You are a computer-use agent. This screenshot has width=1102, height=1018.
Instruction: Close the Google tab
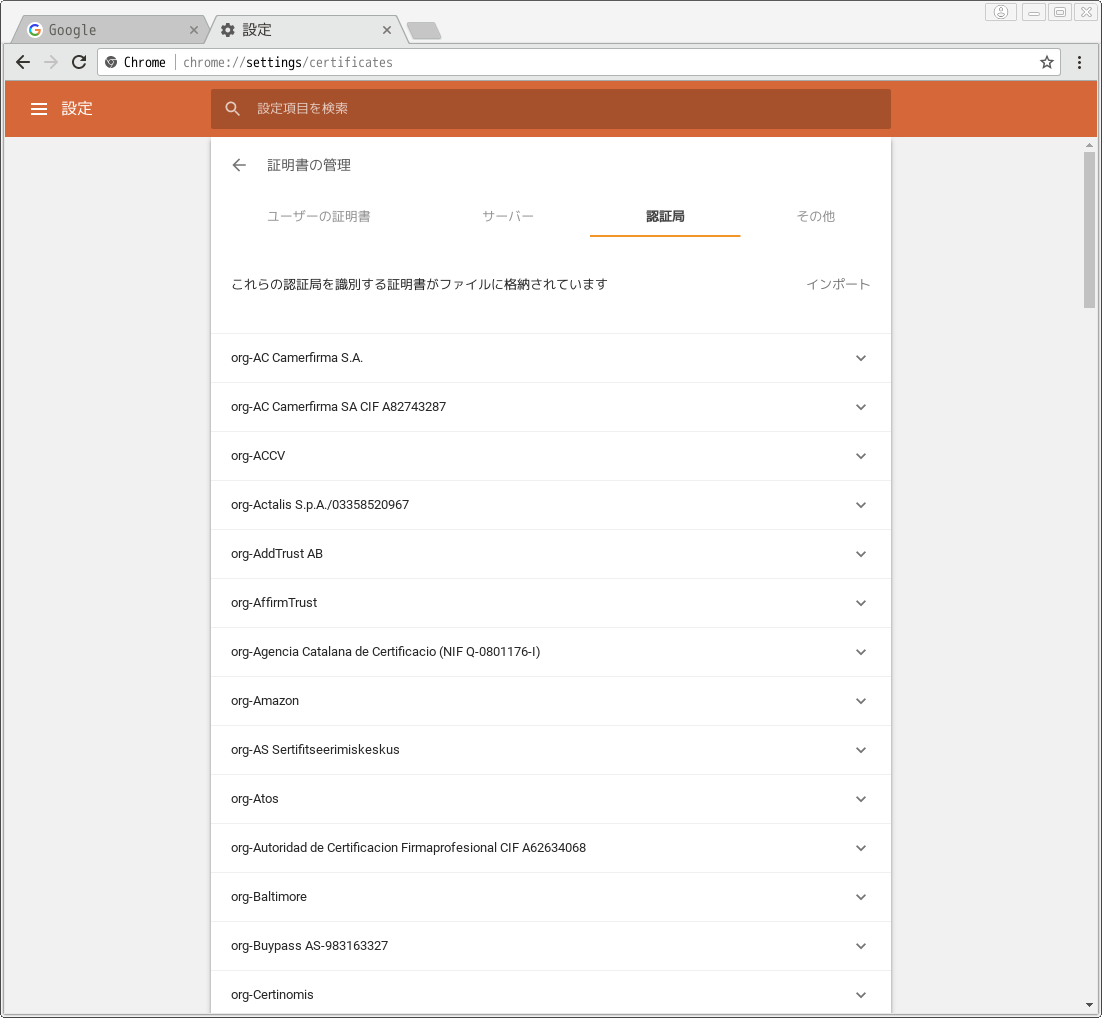tap(194, 30)
